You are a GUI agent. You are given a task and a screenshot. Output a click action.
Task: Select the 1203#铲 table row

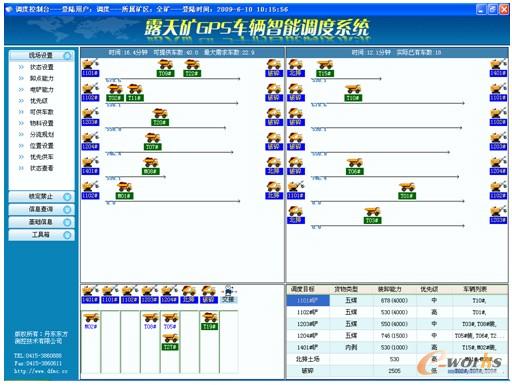click(397, 324)
